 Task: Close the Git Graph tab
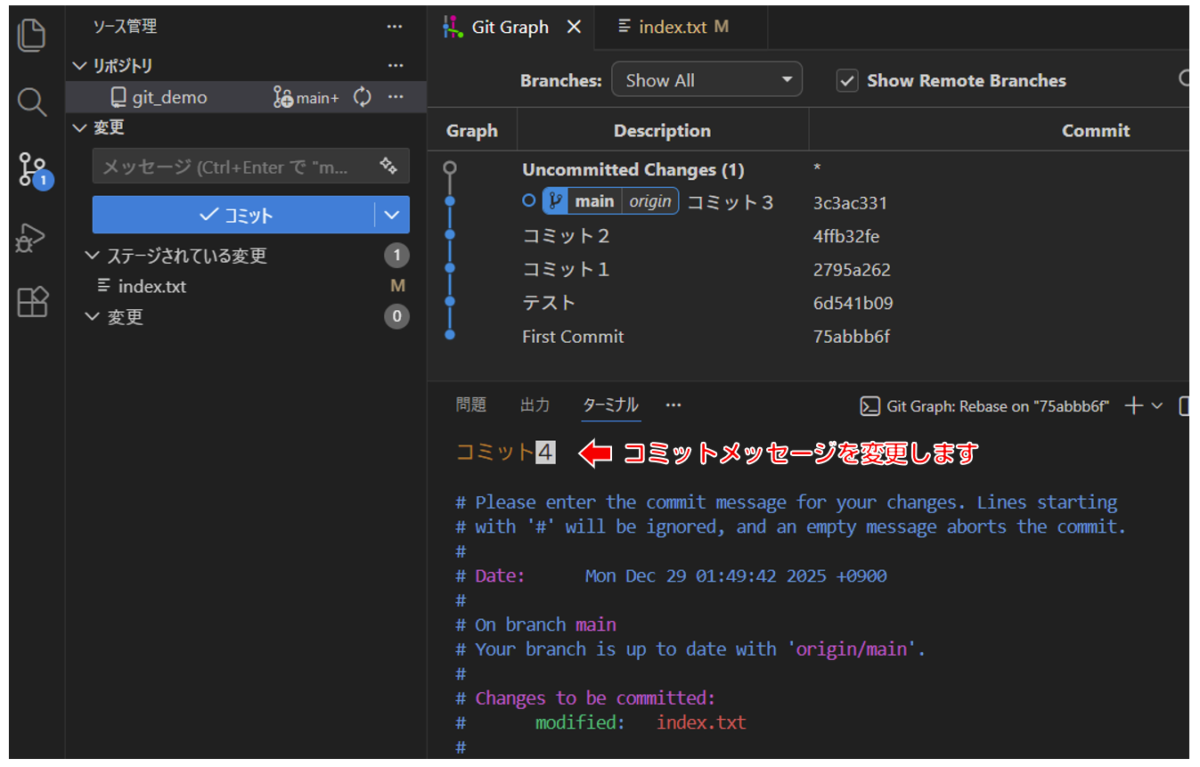[x=573, y=27]
